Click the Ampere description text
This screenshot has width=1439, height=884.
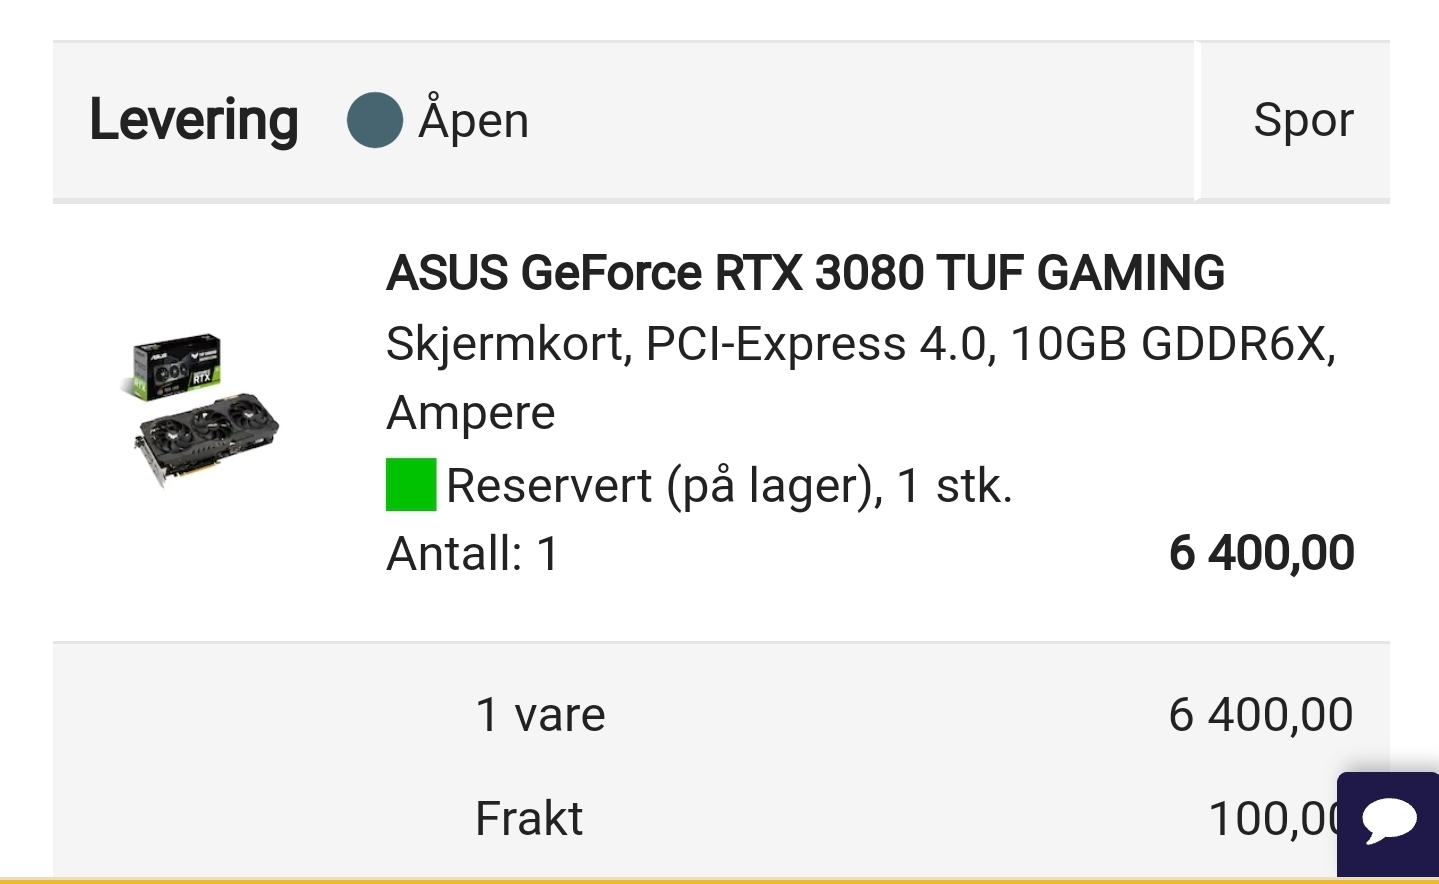(471, 414)
